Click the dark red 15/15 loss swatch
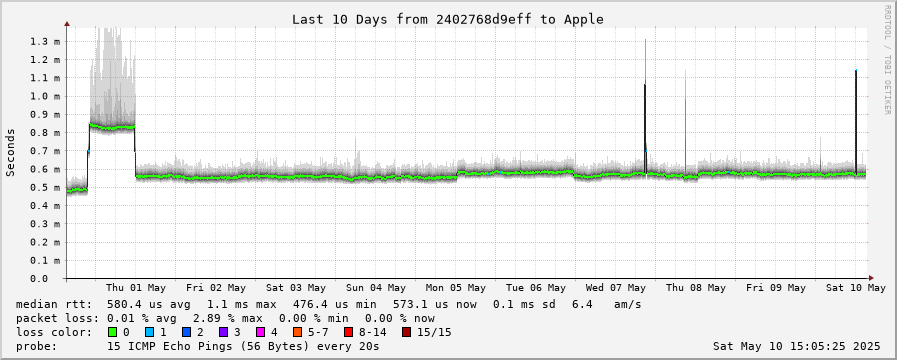 click(x=406, y=332)
